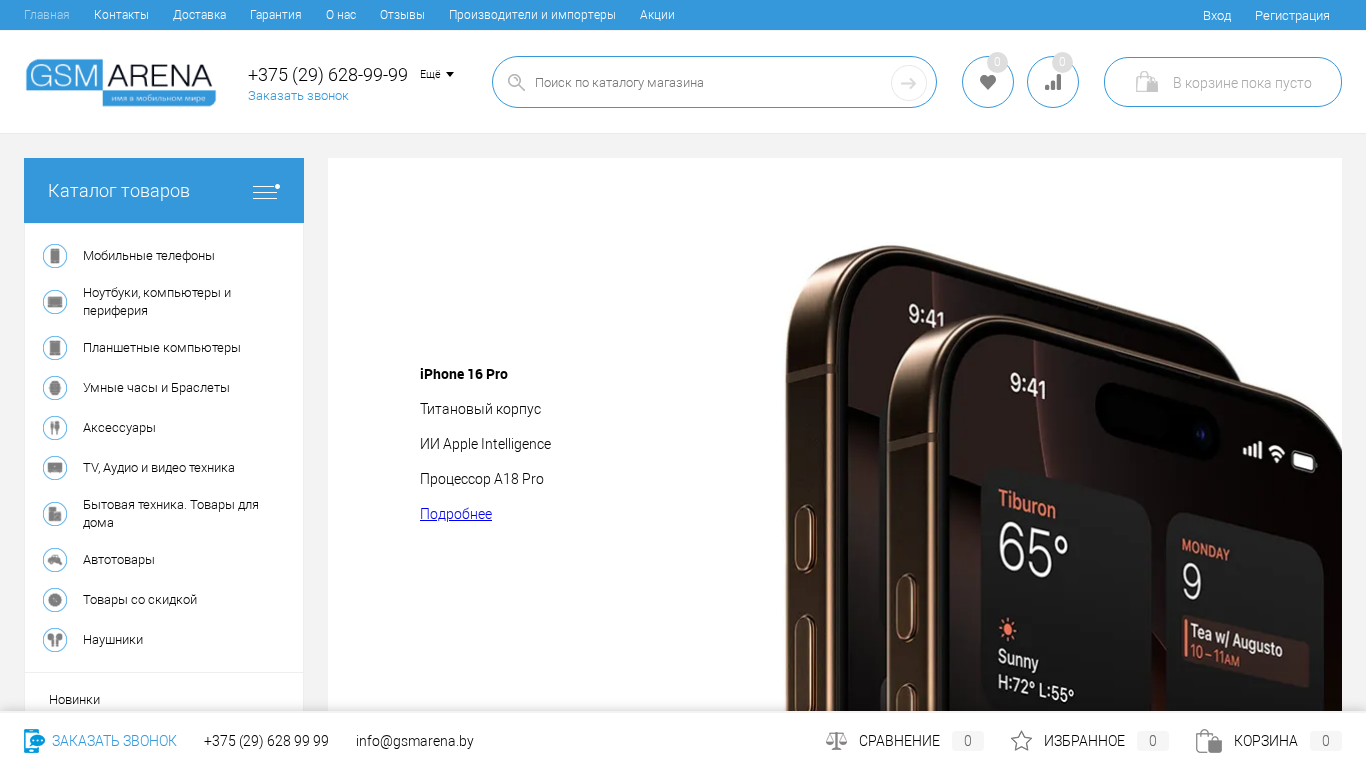
Task: Click the home appliances category icon
Action: (x=55, y=514)
